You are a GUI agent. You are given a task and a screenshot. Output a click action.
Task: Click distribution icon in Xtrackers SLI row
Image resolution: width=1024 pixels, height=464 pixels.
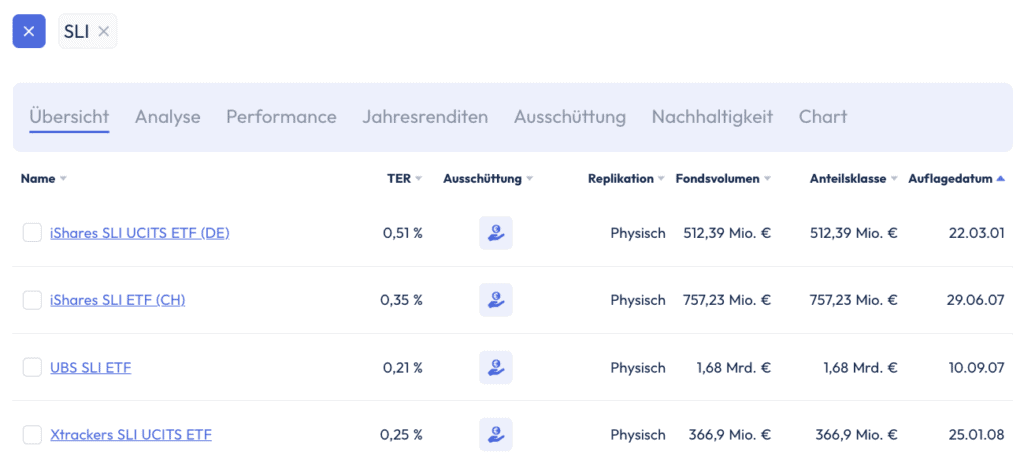[x=496, y=435]
